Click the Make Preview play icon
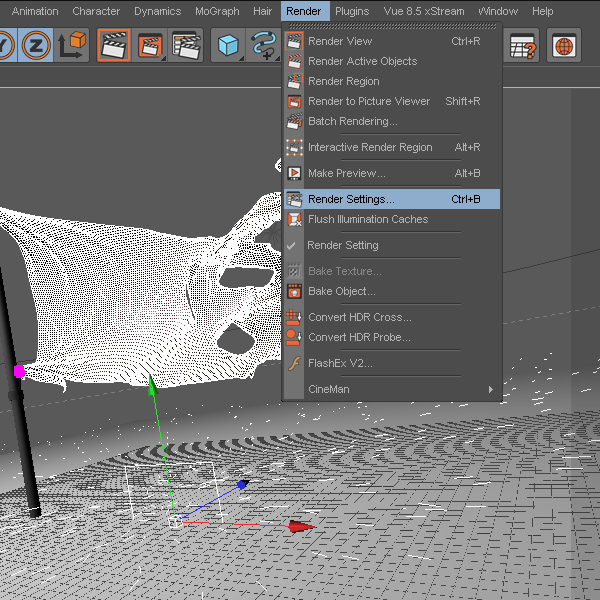Screen dimensions: 600x600 [294, 173]
